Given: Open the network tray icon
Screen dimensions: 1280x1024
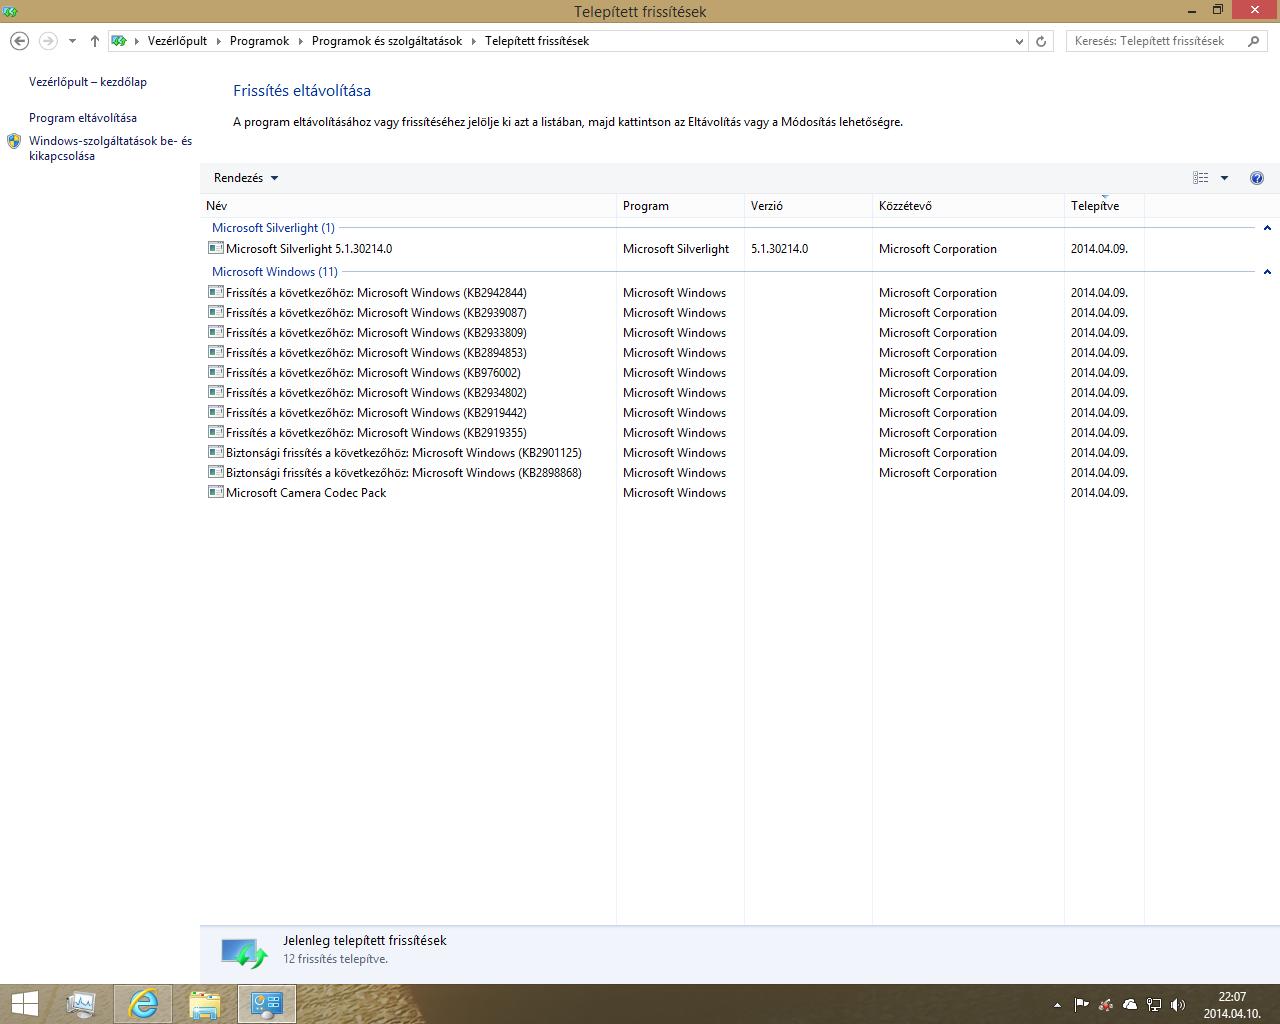Looking at the screenshot, I should point(1154,1005).
